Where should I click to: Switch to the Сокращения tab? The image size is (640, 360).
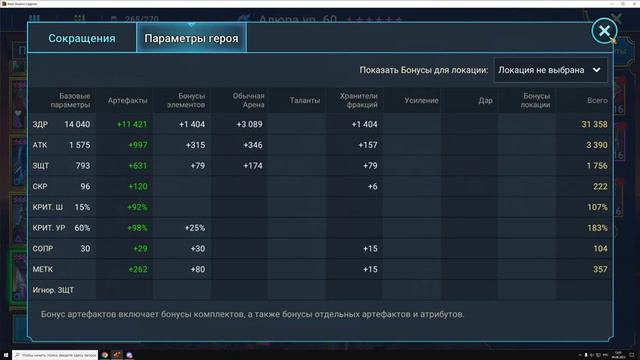pyautogui.click(x=82, y=38)
